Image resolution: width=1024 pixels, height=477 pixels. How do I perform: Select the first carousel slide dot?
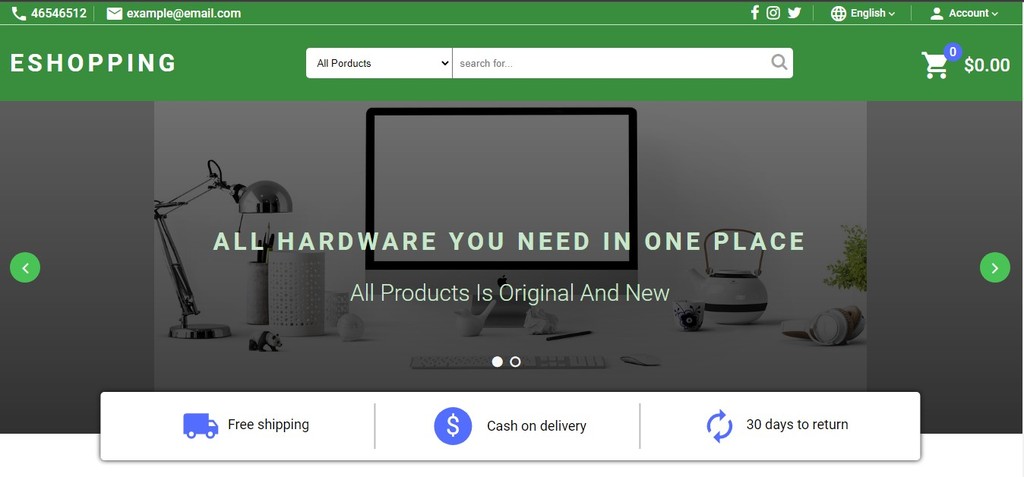tap(497, 361)
